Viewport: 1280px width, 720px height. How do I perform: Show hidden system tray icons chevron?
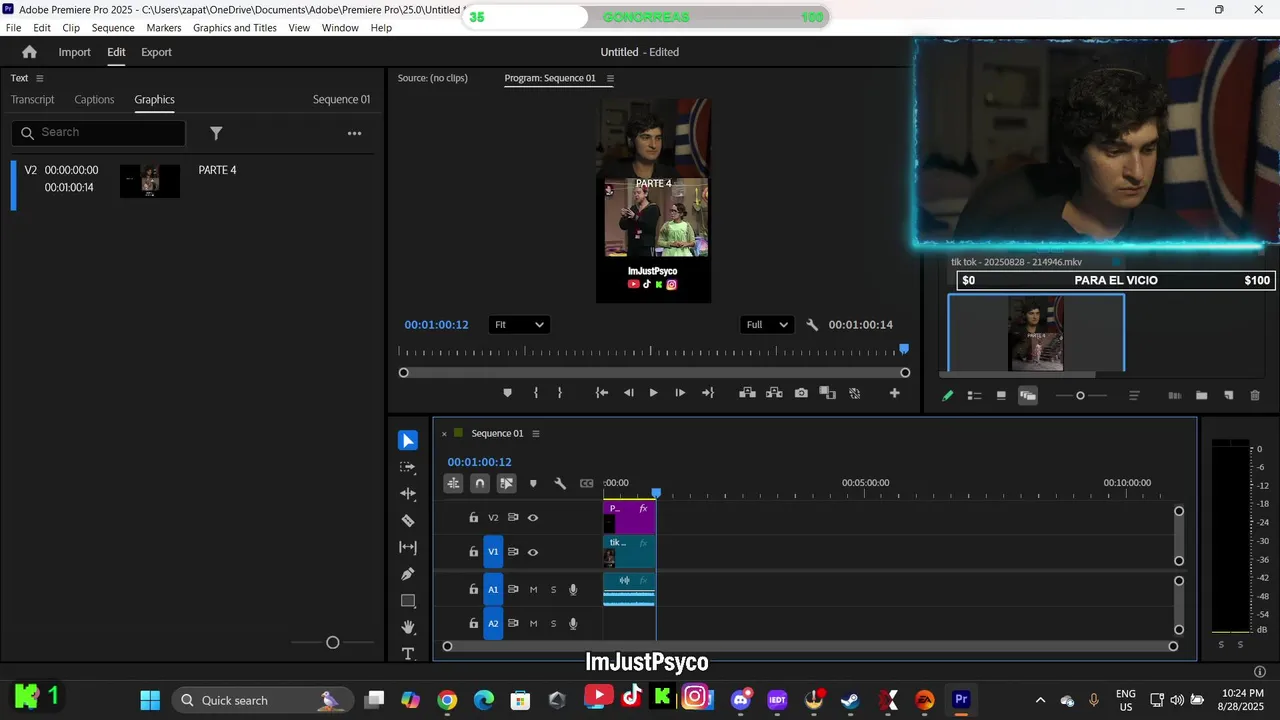click(1040, 700)
